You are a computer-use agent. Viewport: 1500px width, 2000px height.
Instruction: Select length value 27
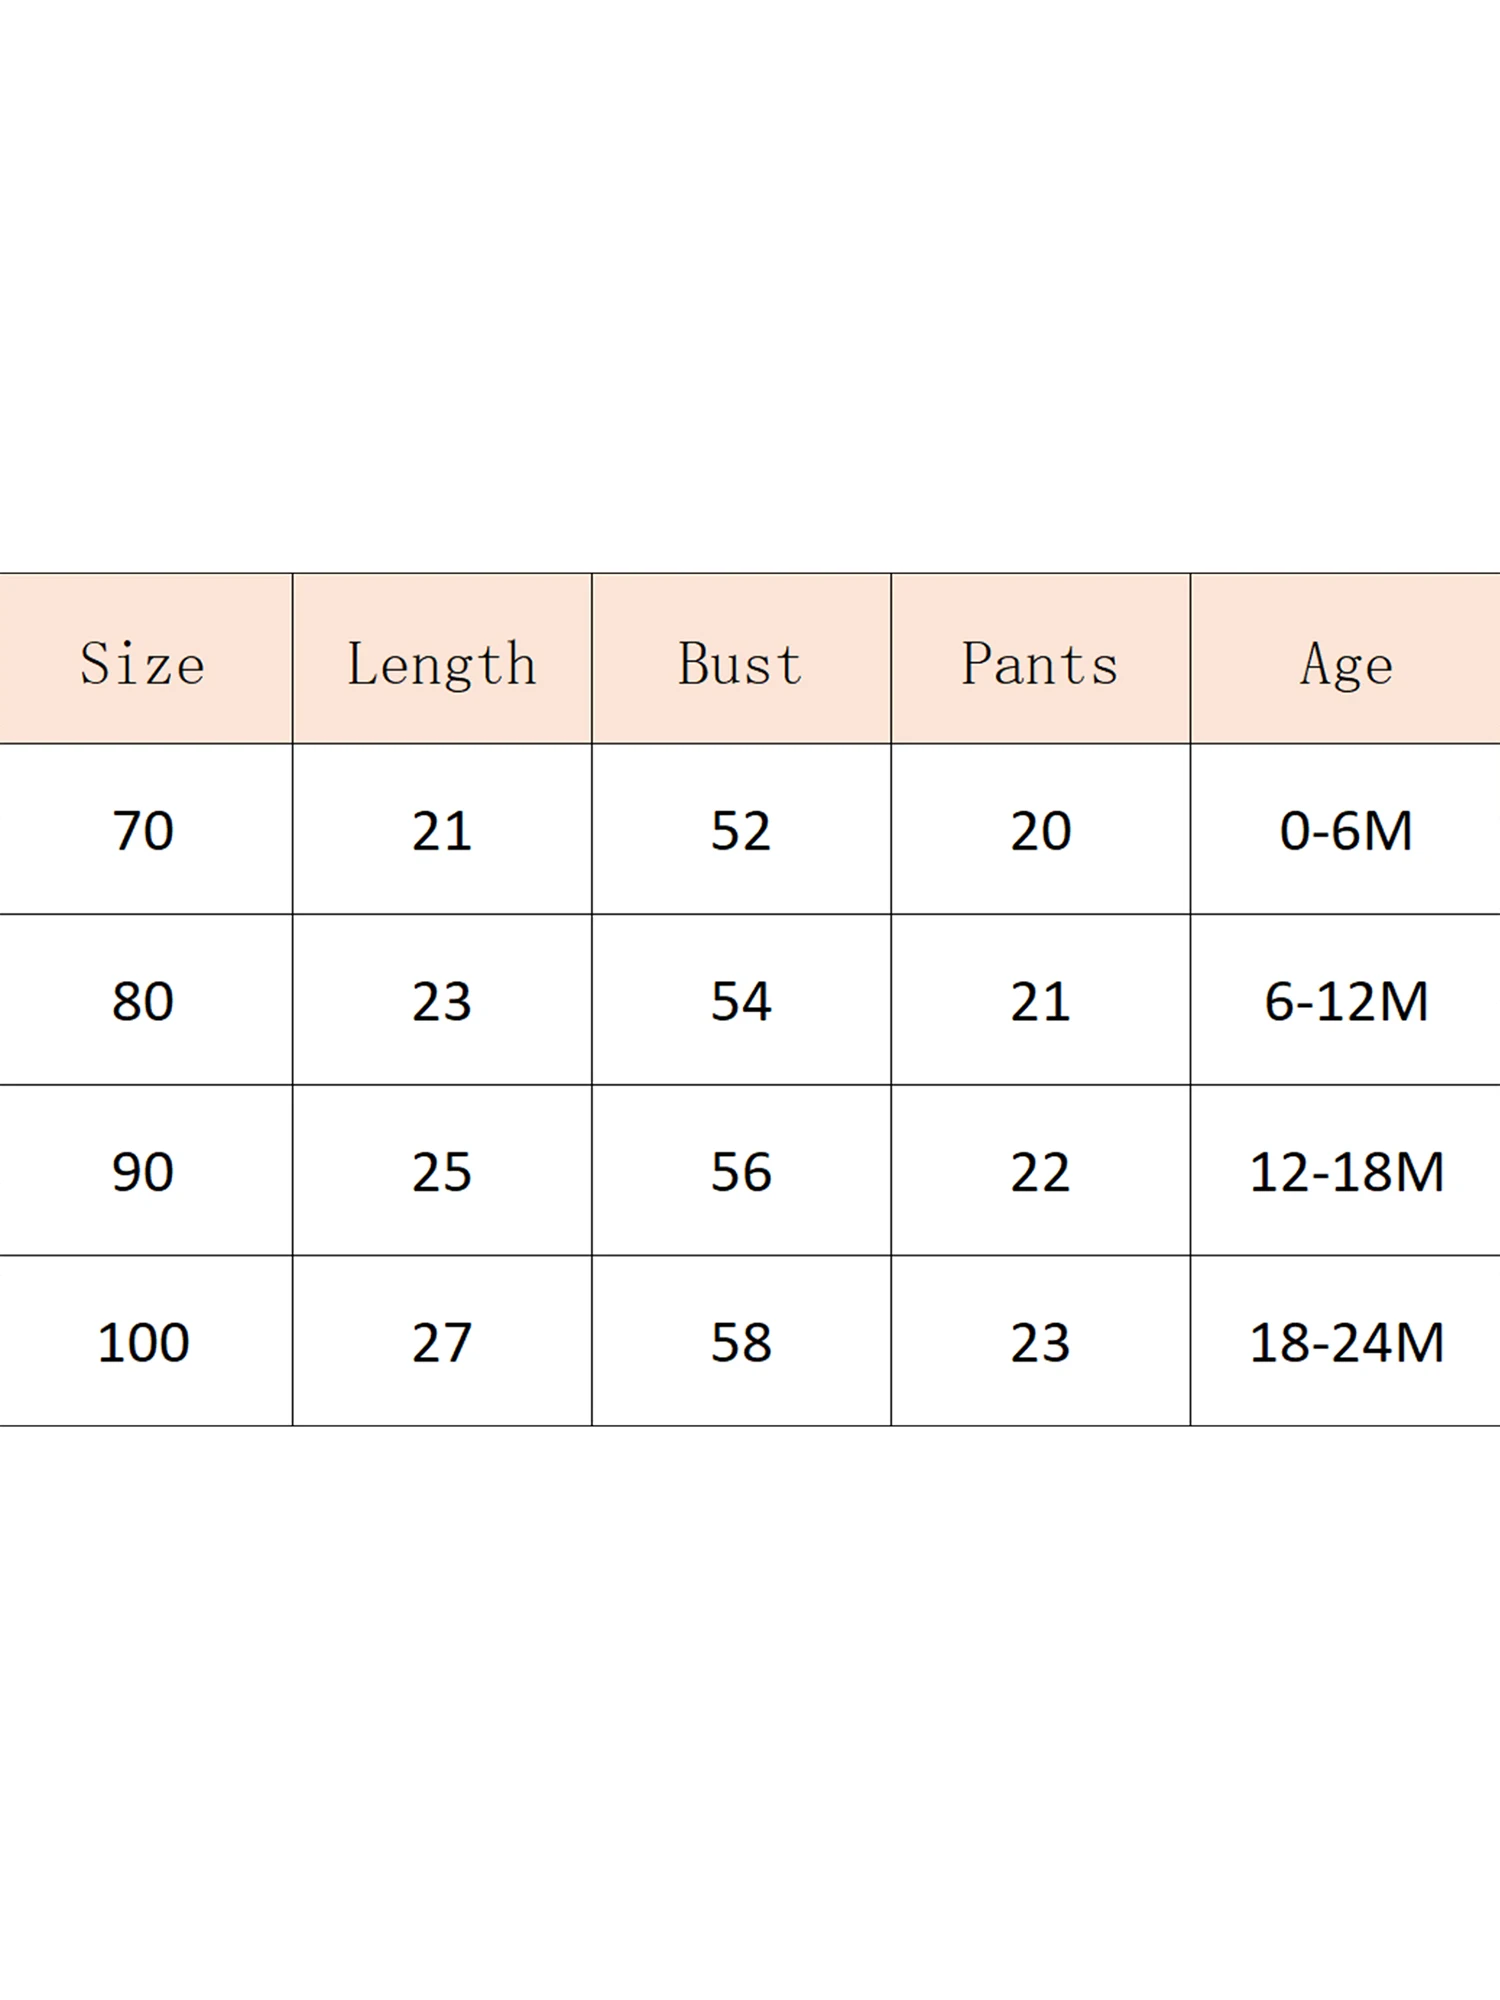[x=442, y=1342]
